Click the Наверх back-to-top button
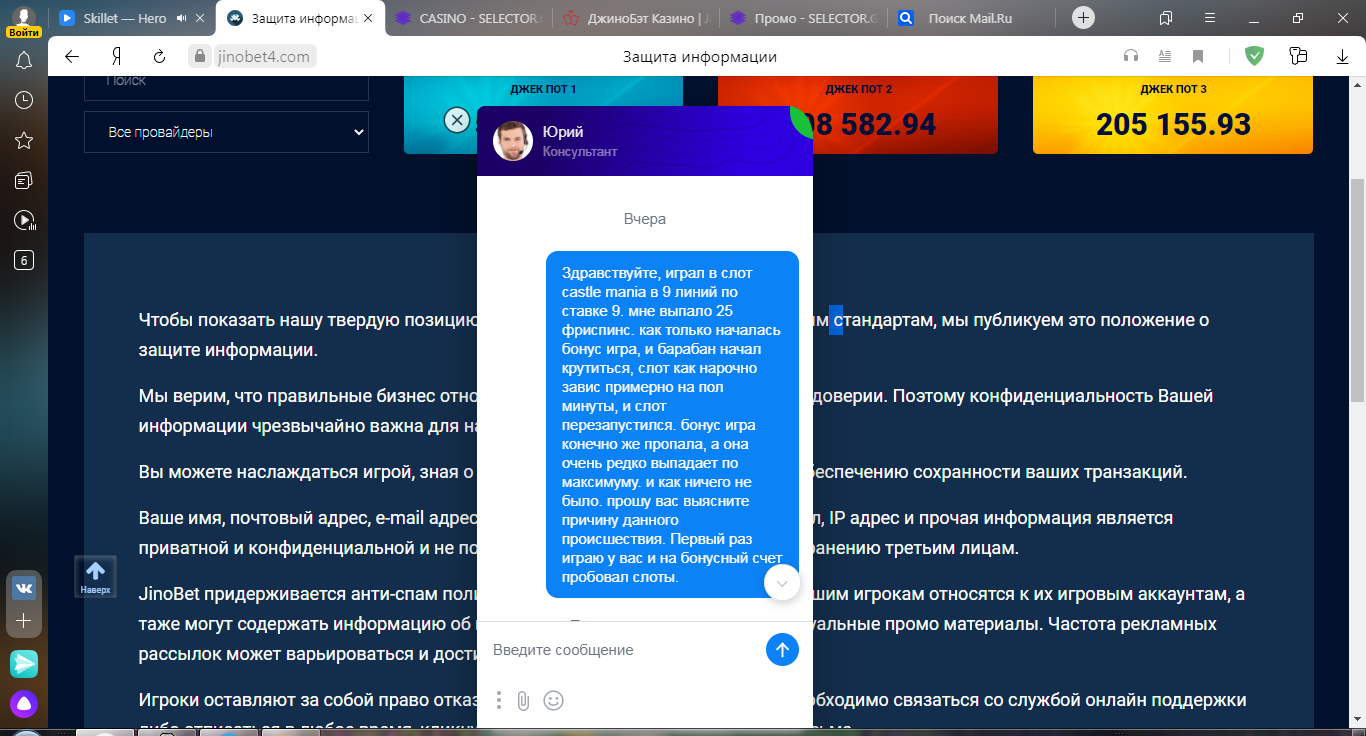The width and height of the screenshot is (1366, 736). point(96,577)
